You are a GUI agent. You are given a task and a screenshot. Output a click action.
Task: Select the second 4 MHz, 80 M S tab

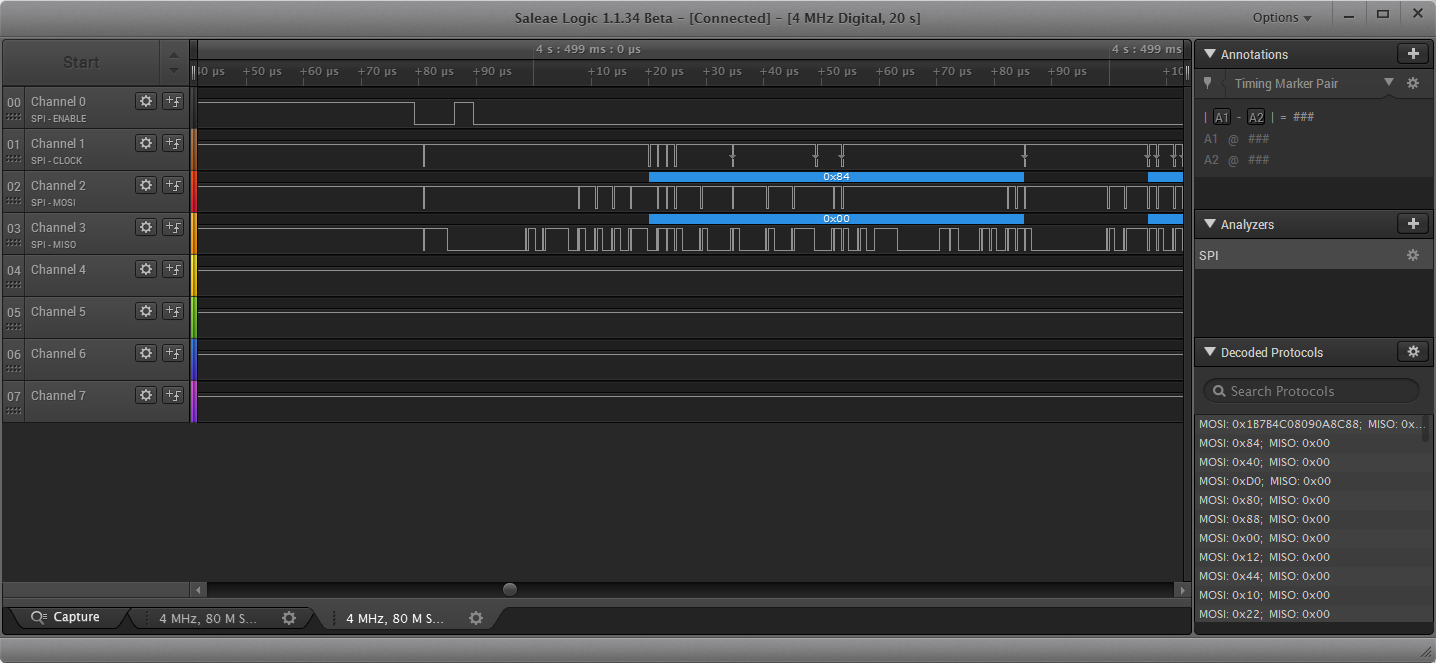395,618
